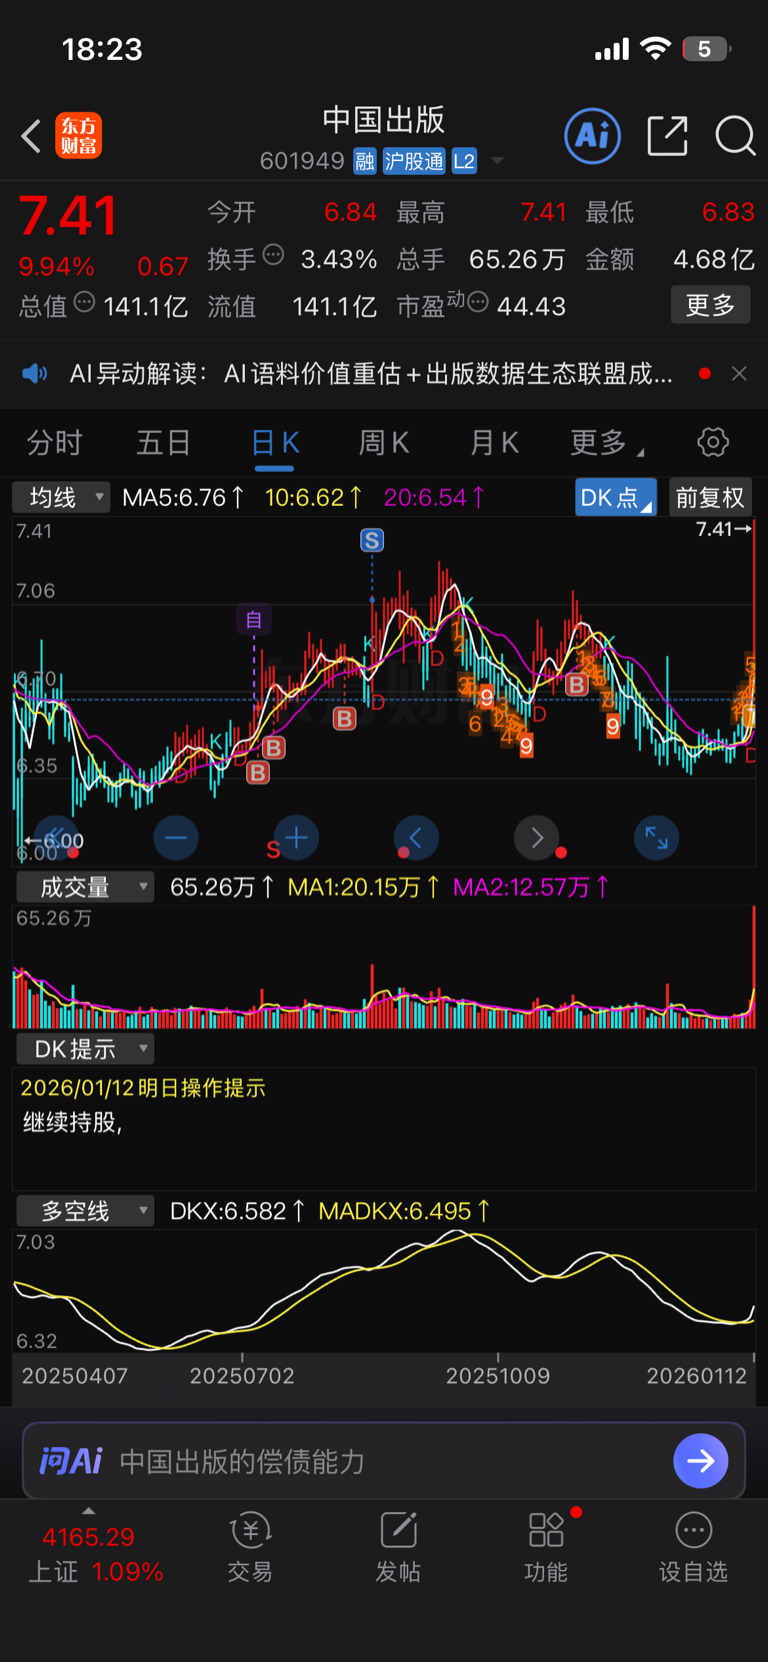
Task: Dismiss the AI异动解读 banner
Action: point(739,374)
